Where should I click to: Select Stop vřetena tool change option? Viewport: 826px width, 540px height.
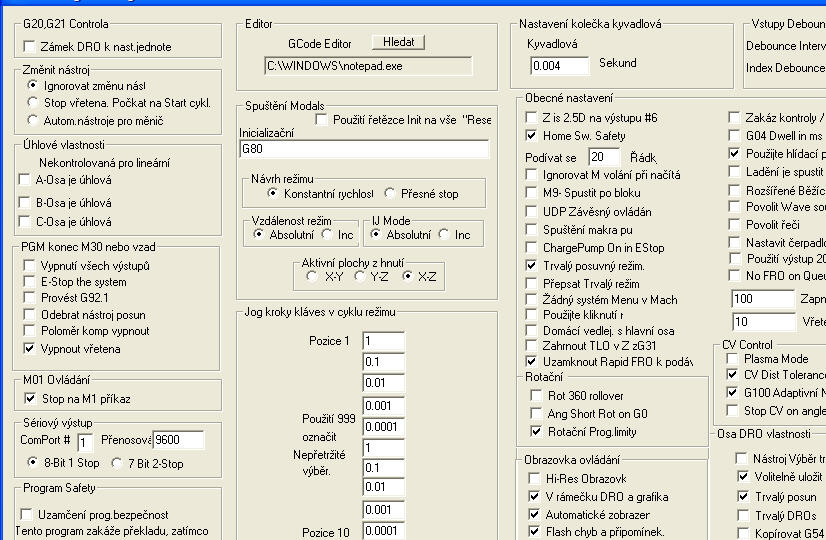coord(34,103)
